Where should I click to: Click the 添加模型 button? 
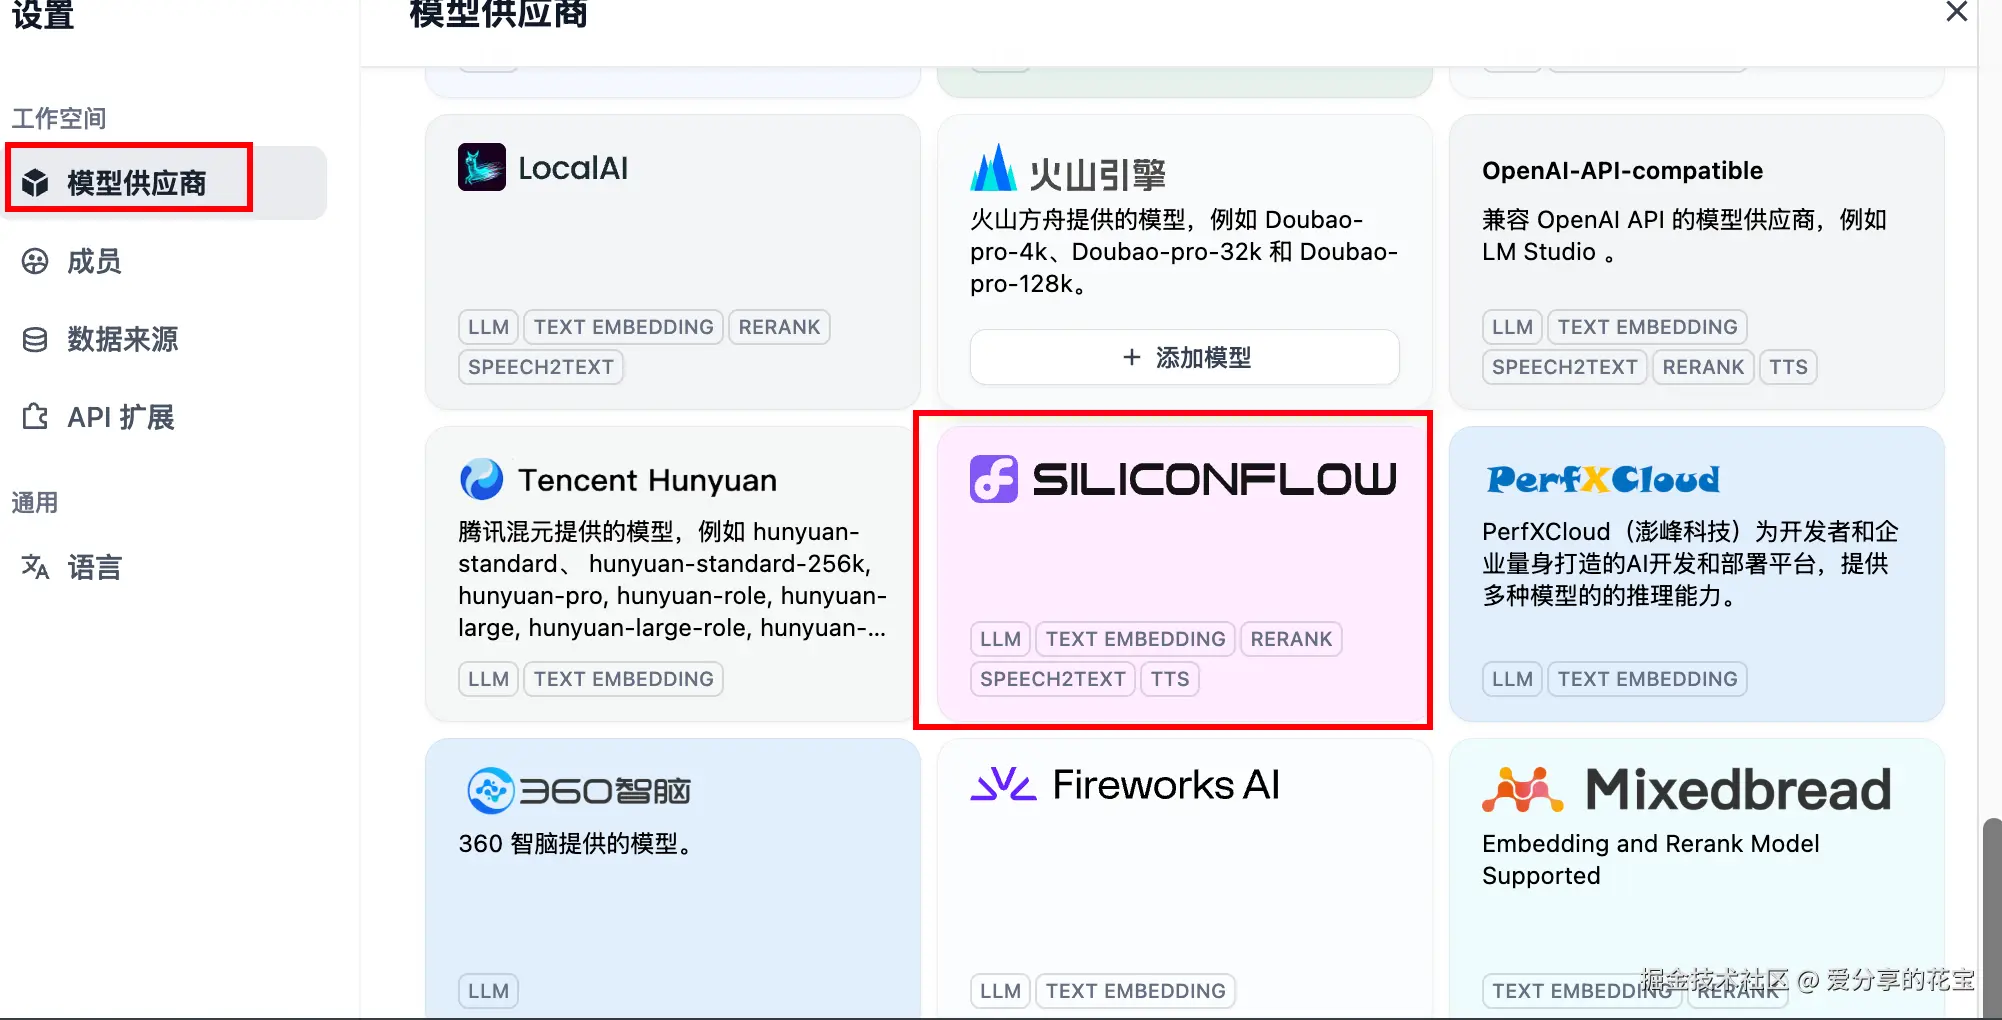(1184, 357)
